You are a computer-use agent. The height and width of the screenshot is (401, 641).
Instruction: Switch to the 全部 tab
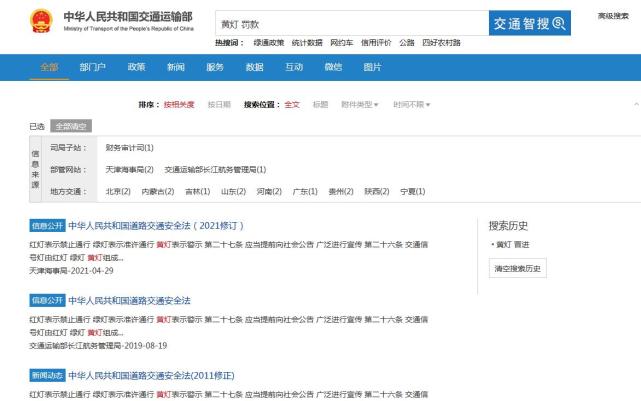coord(49,67)
